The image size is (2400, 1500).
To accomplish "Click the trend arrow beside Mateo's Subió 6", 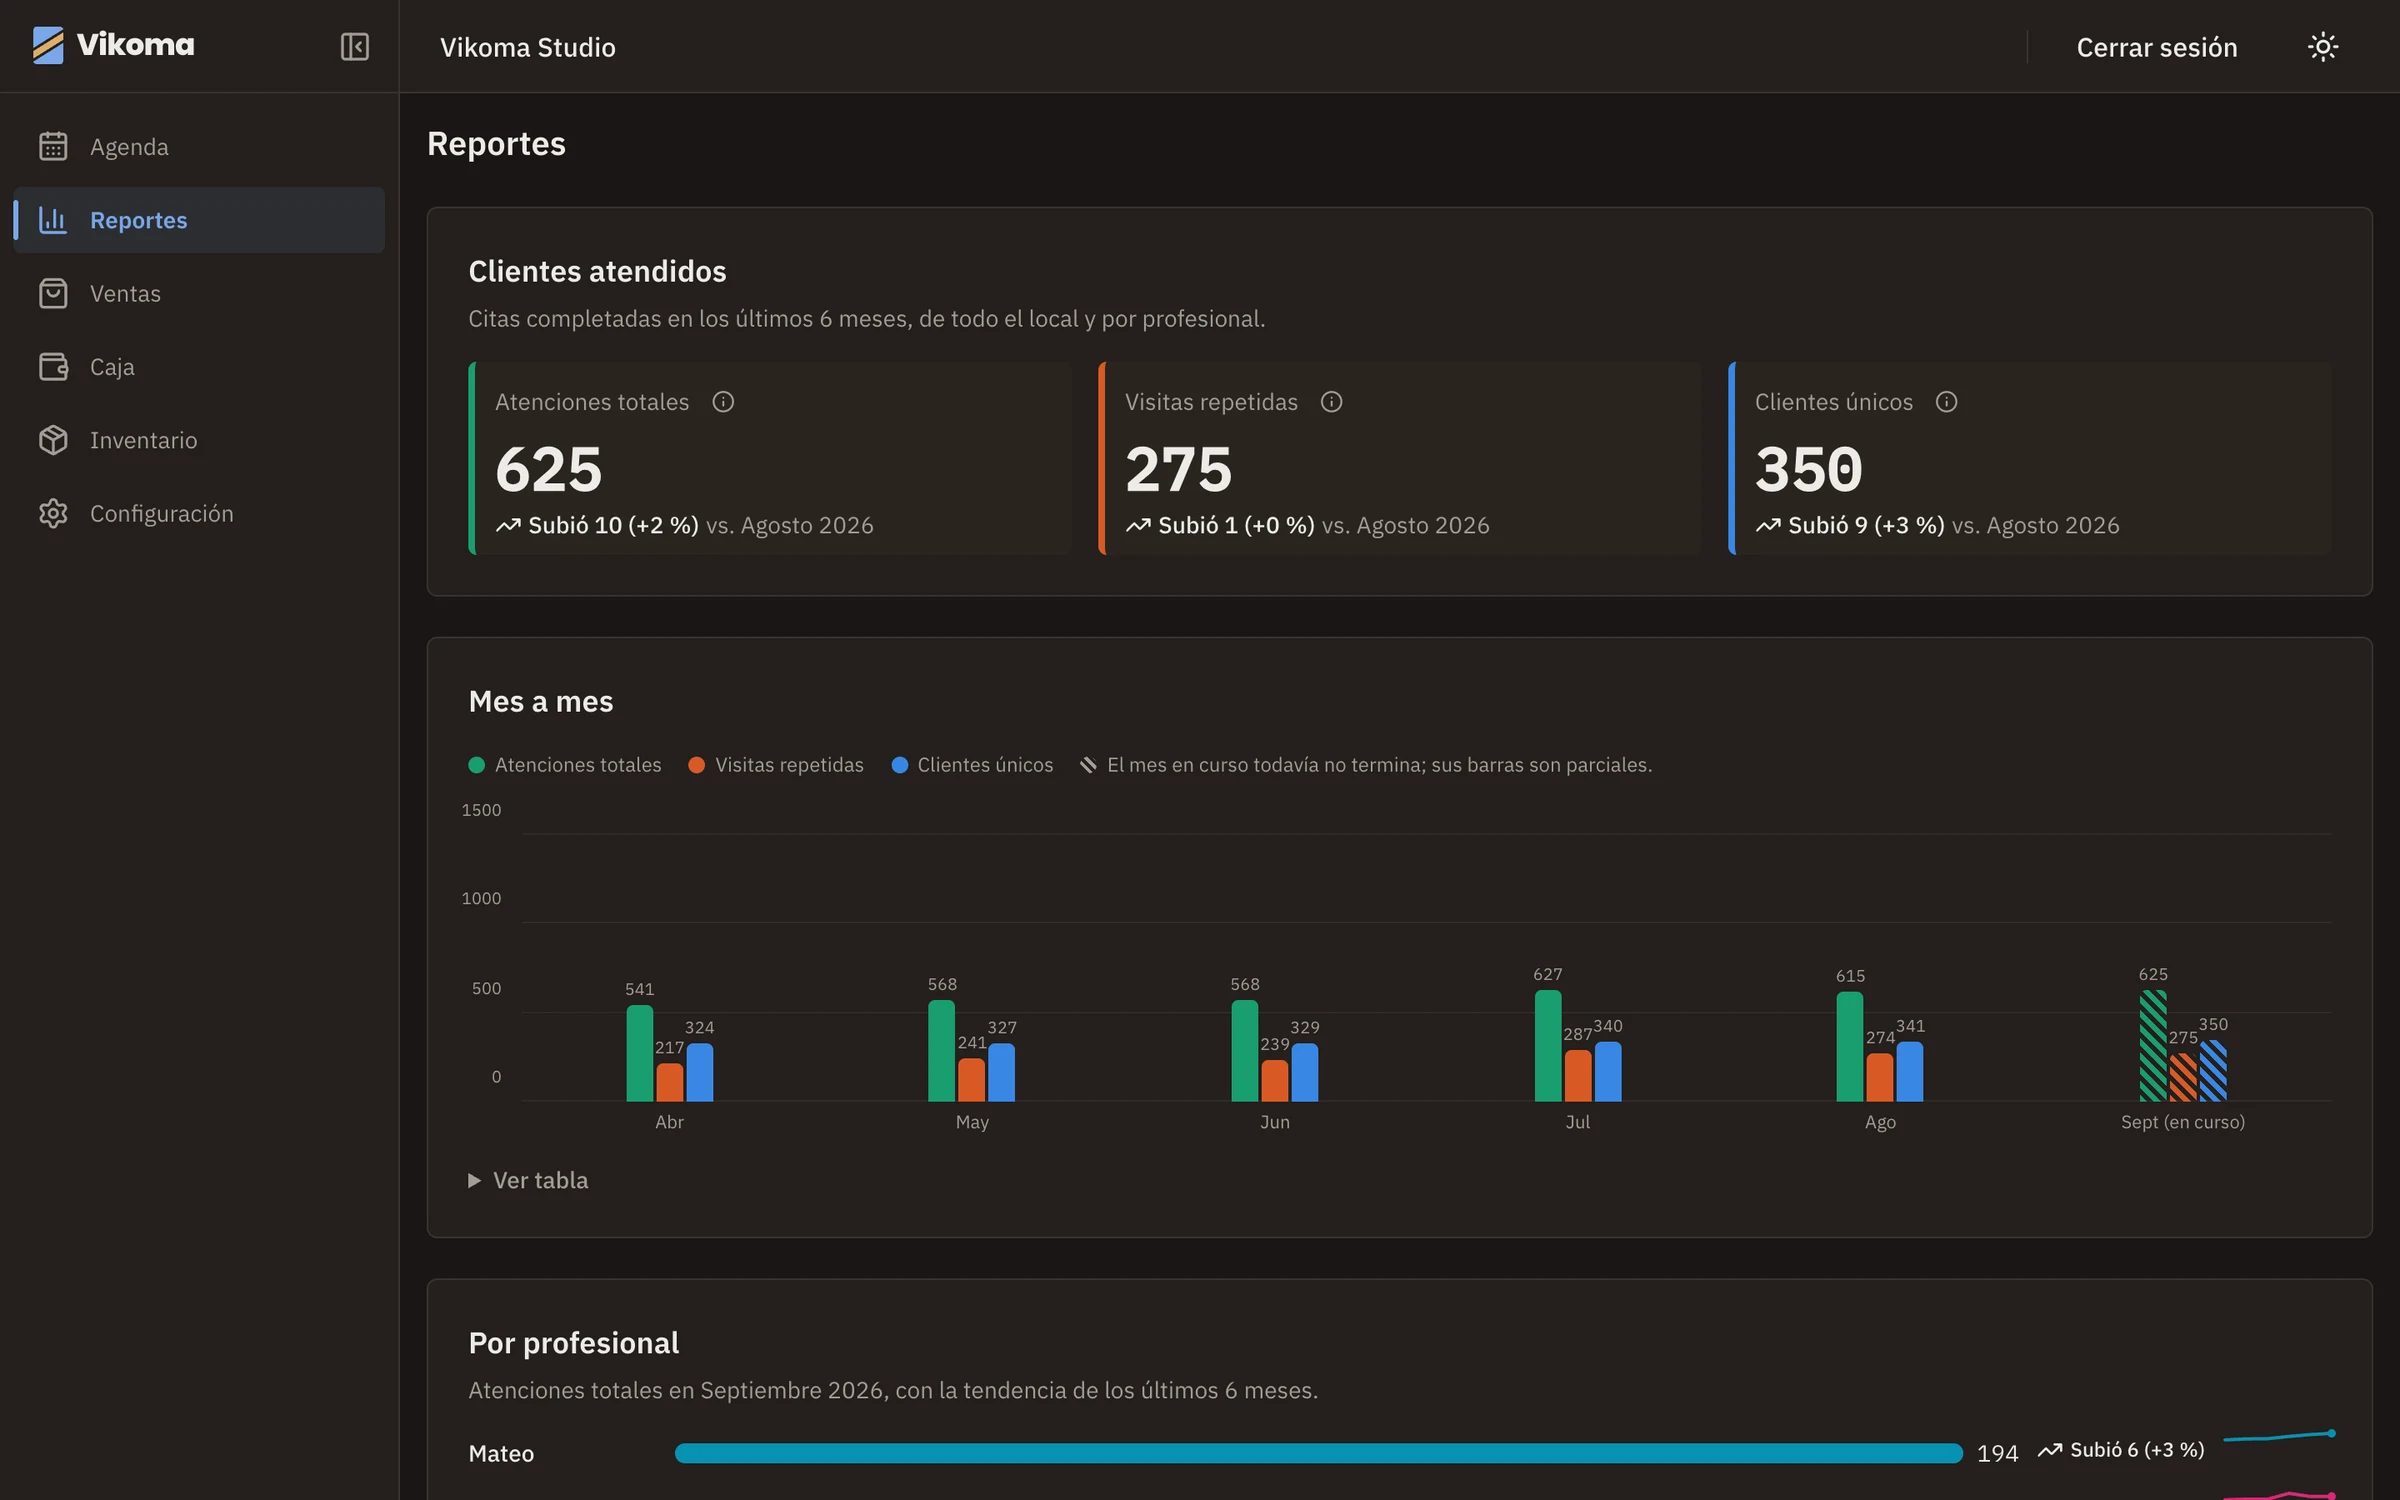I will click(x=2050, y=1450).
